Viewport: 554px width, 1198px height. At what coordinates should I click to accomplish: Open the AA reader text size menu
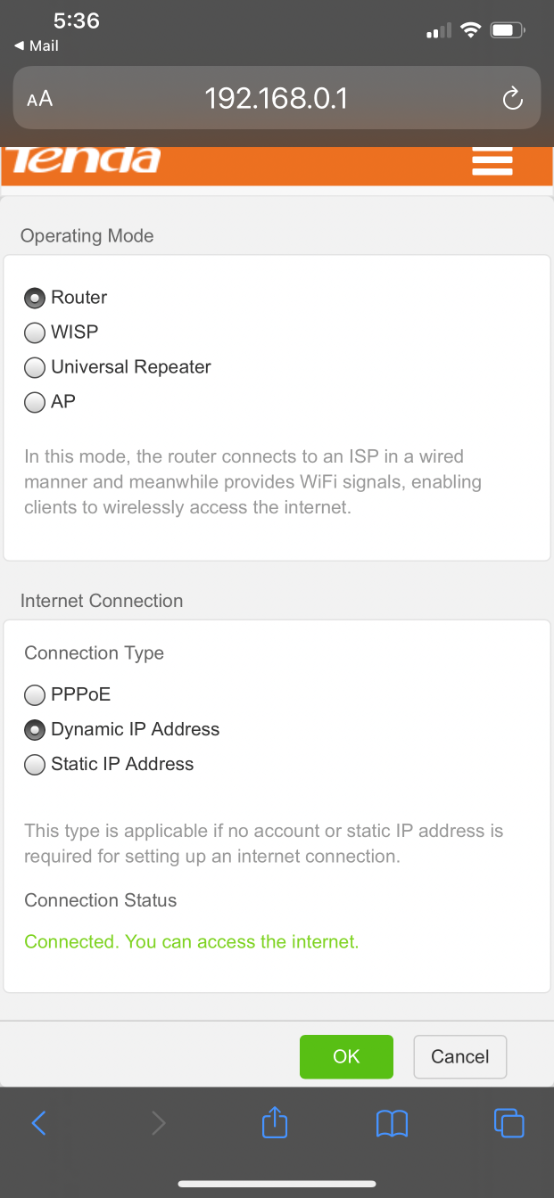(x=40, y=99)
